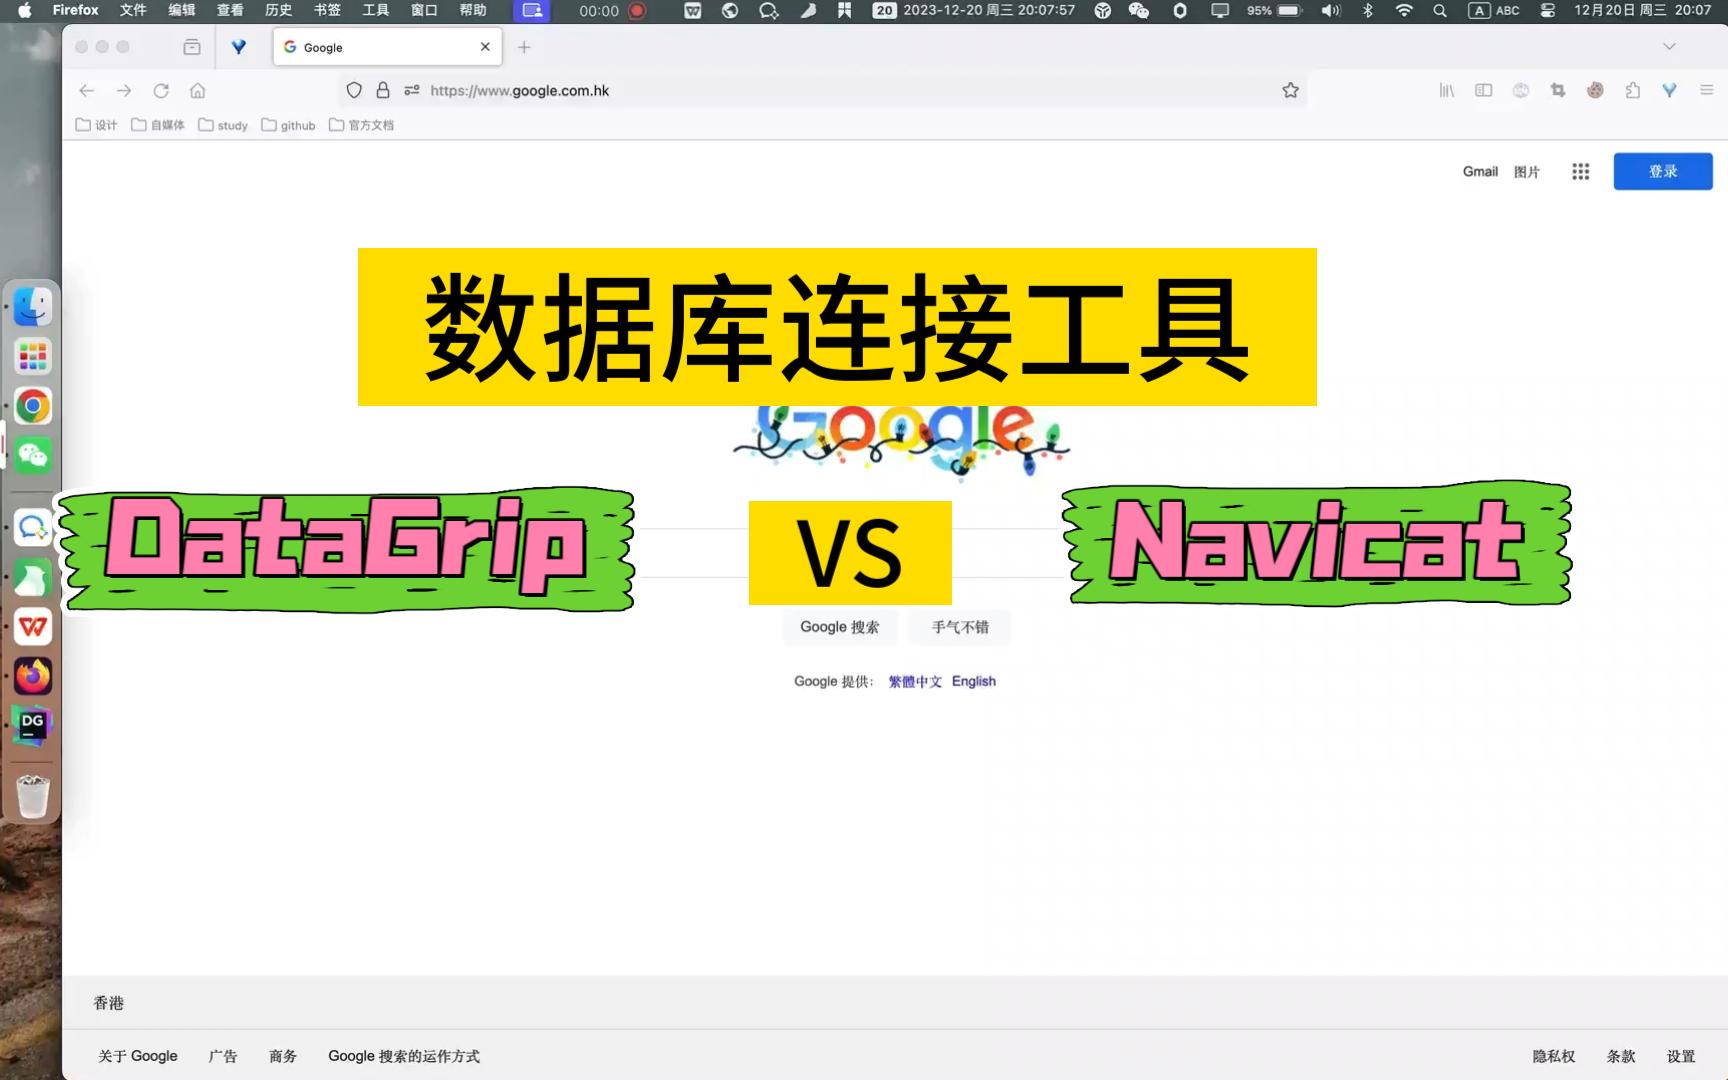Open Google apps grid
Viewport: 1728px width, 1080px height.
pos(1581,172)
